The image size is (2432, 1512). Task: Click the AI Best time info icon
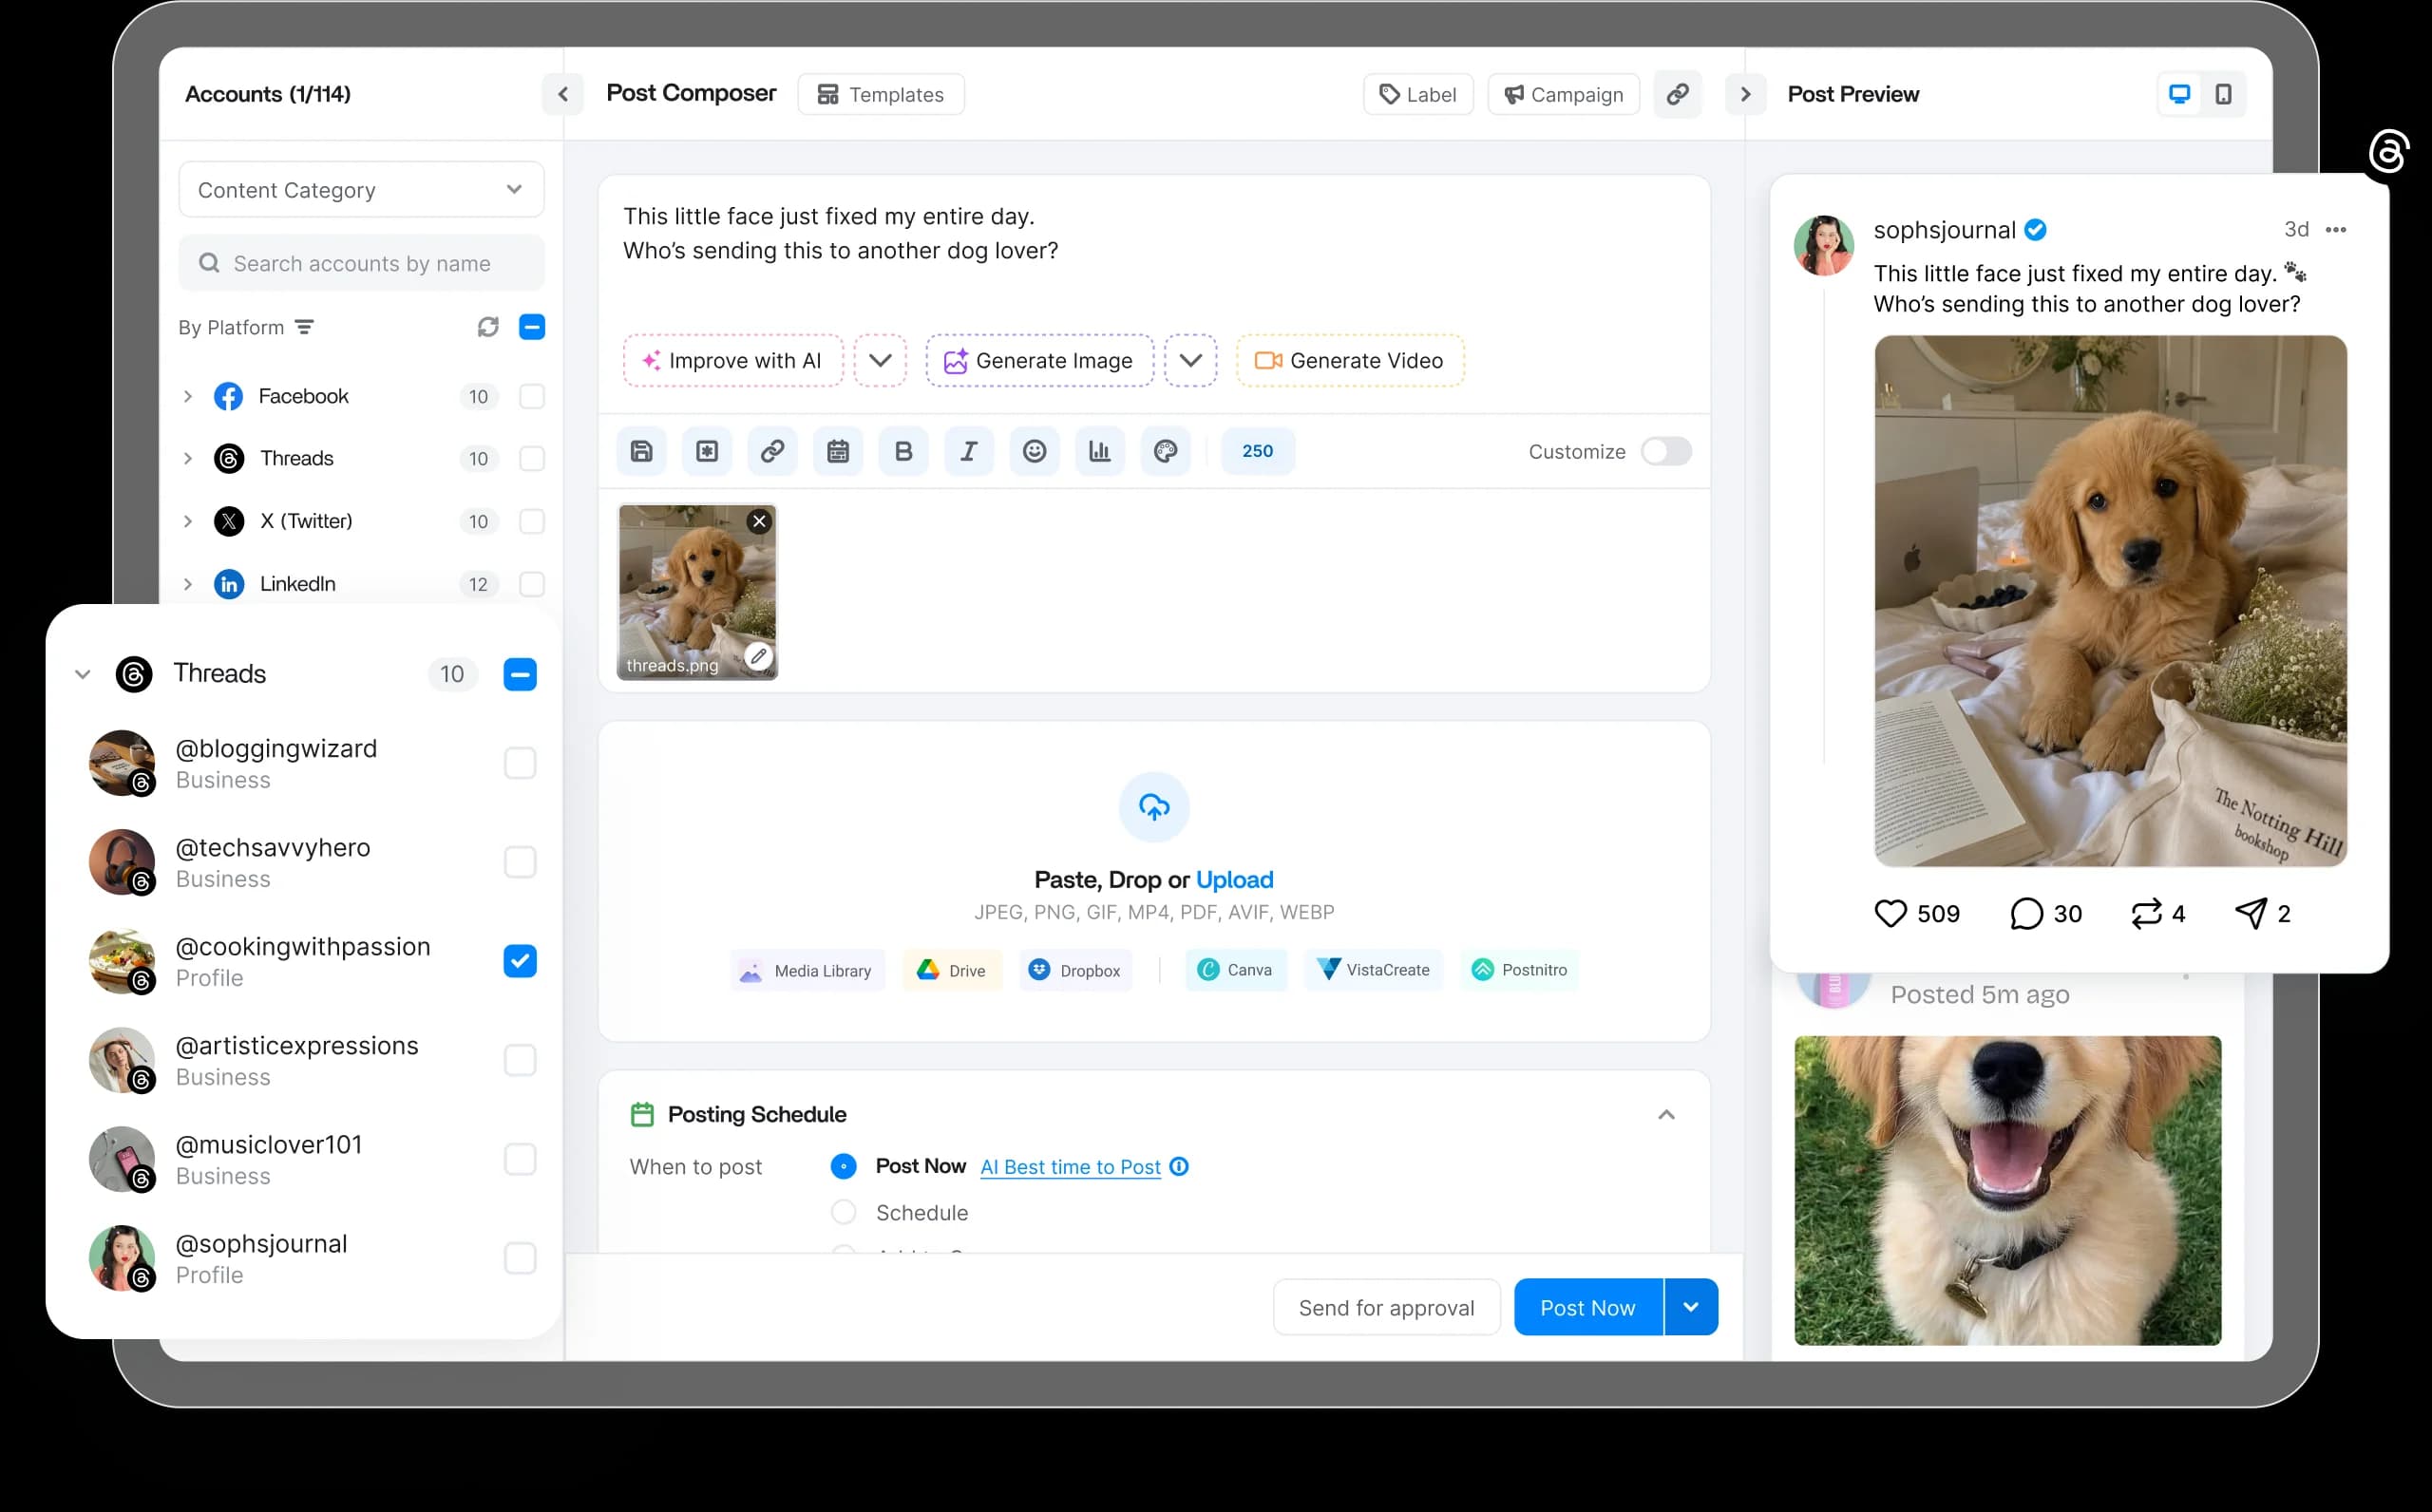(1180, 1167)
